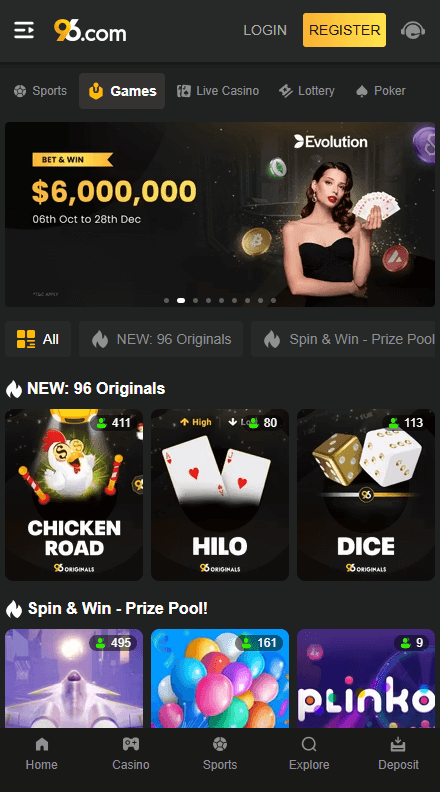Filter by Spin & Win - Prize Pool chip
This screenshot has height=792, width=440.
[x=343, y=339]
